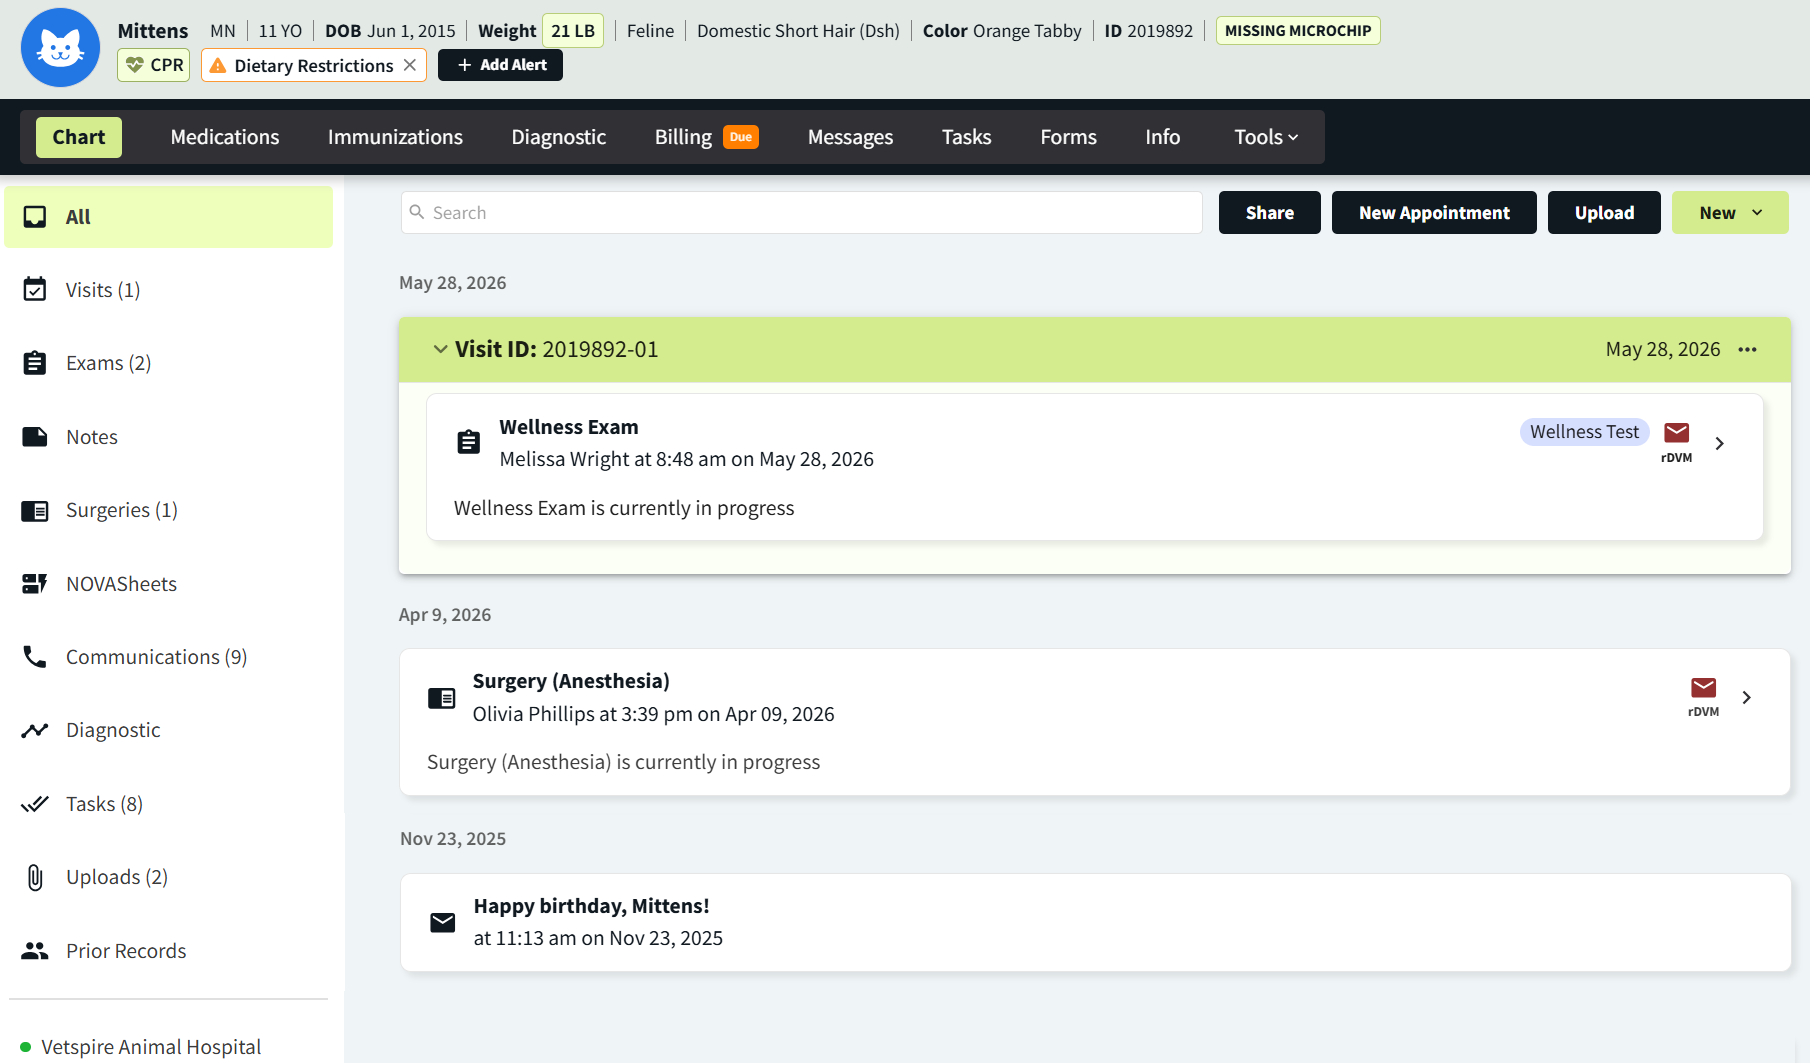Click the Notes icon in sidebar
Screen dimensions: 1810x1063
(x=35, y=437)
